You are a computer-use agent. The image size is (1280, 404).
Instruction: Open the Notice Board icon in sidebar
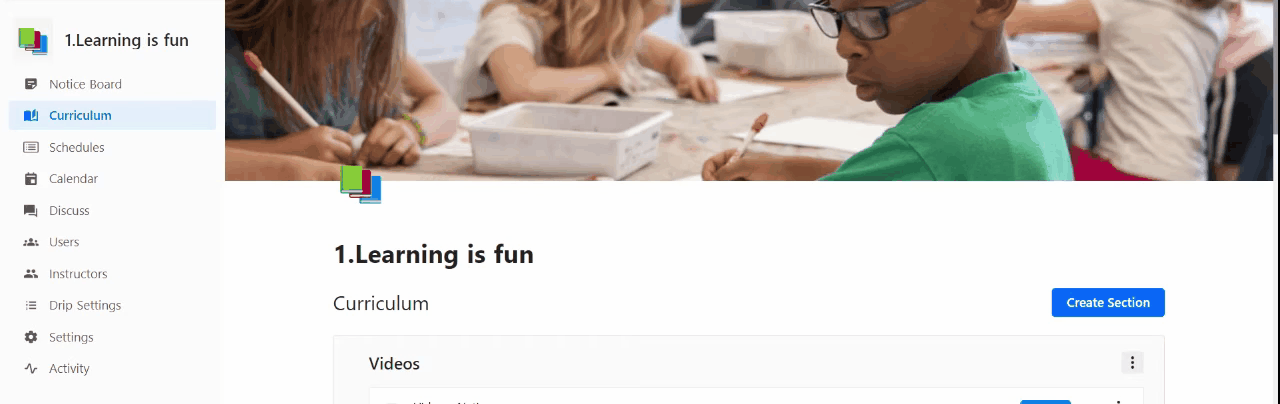(31, 84)
